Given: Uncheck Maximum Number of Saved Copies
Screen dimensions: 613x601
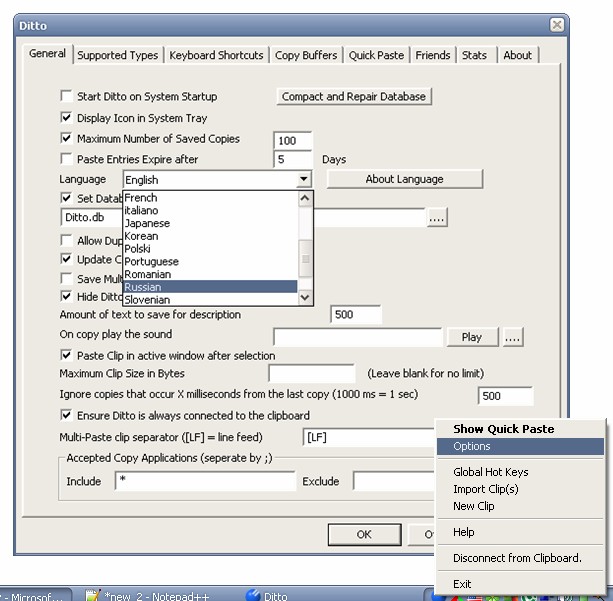Looking at the screenshot, I should [x=66, y=138].
